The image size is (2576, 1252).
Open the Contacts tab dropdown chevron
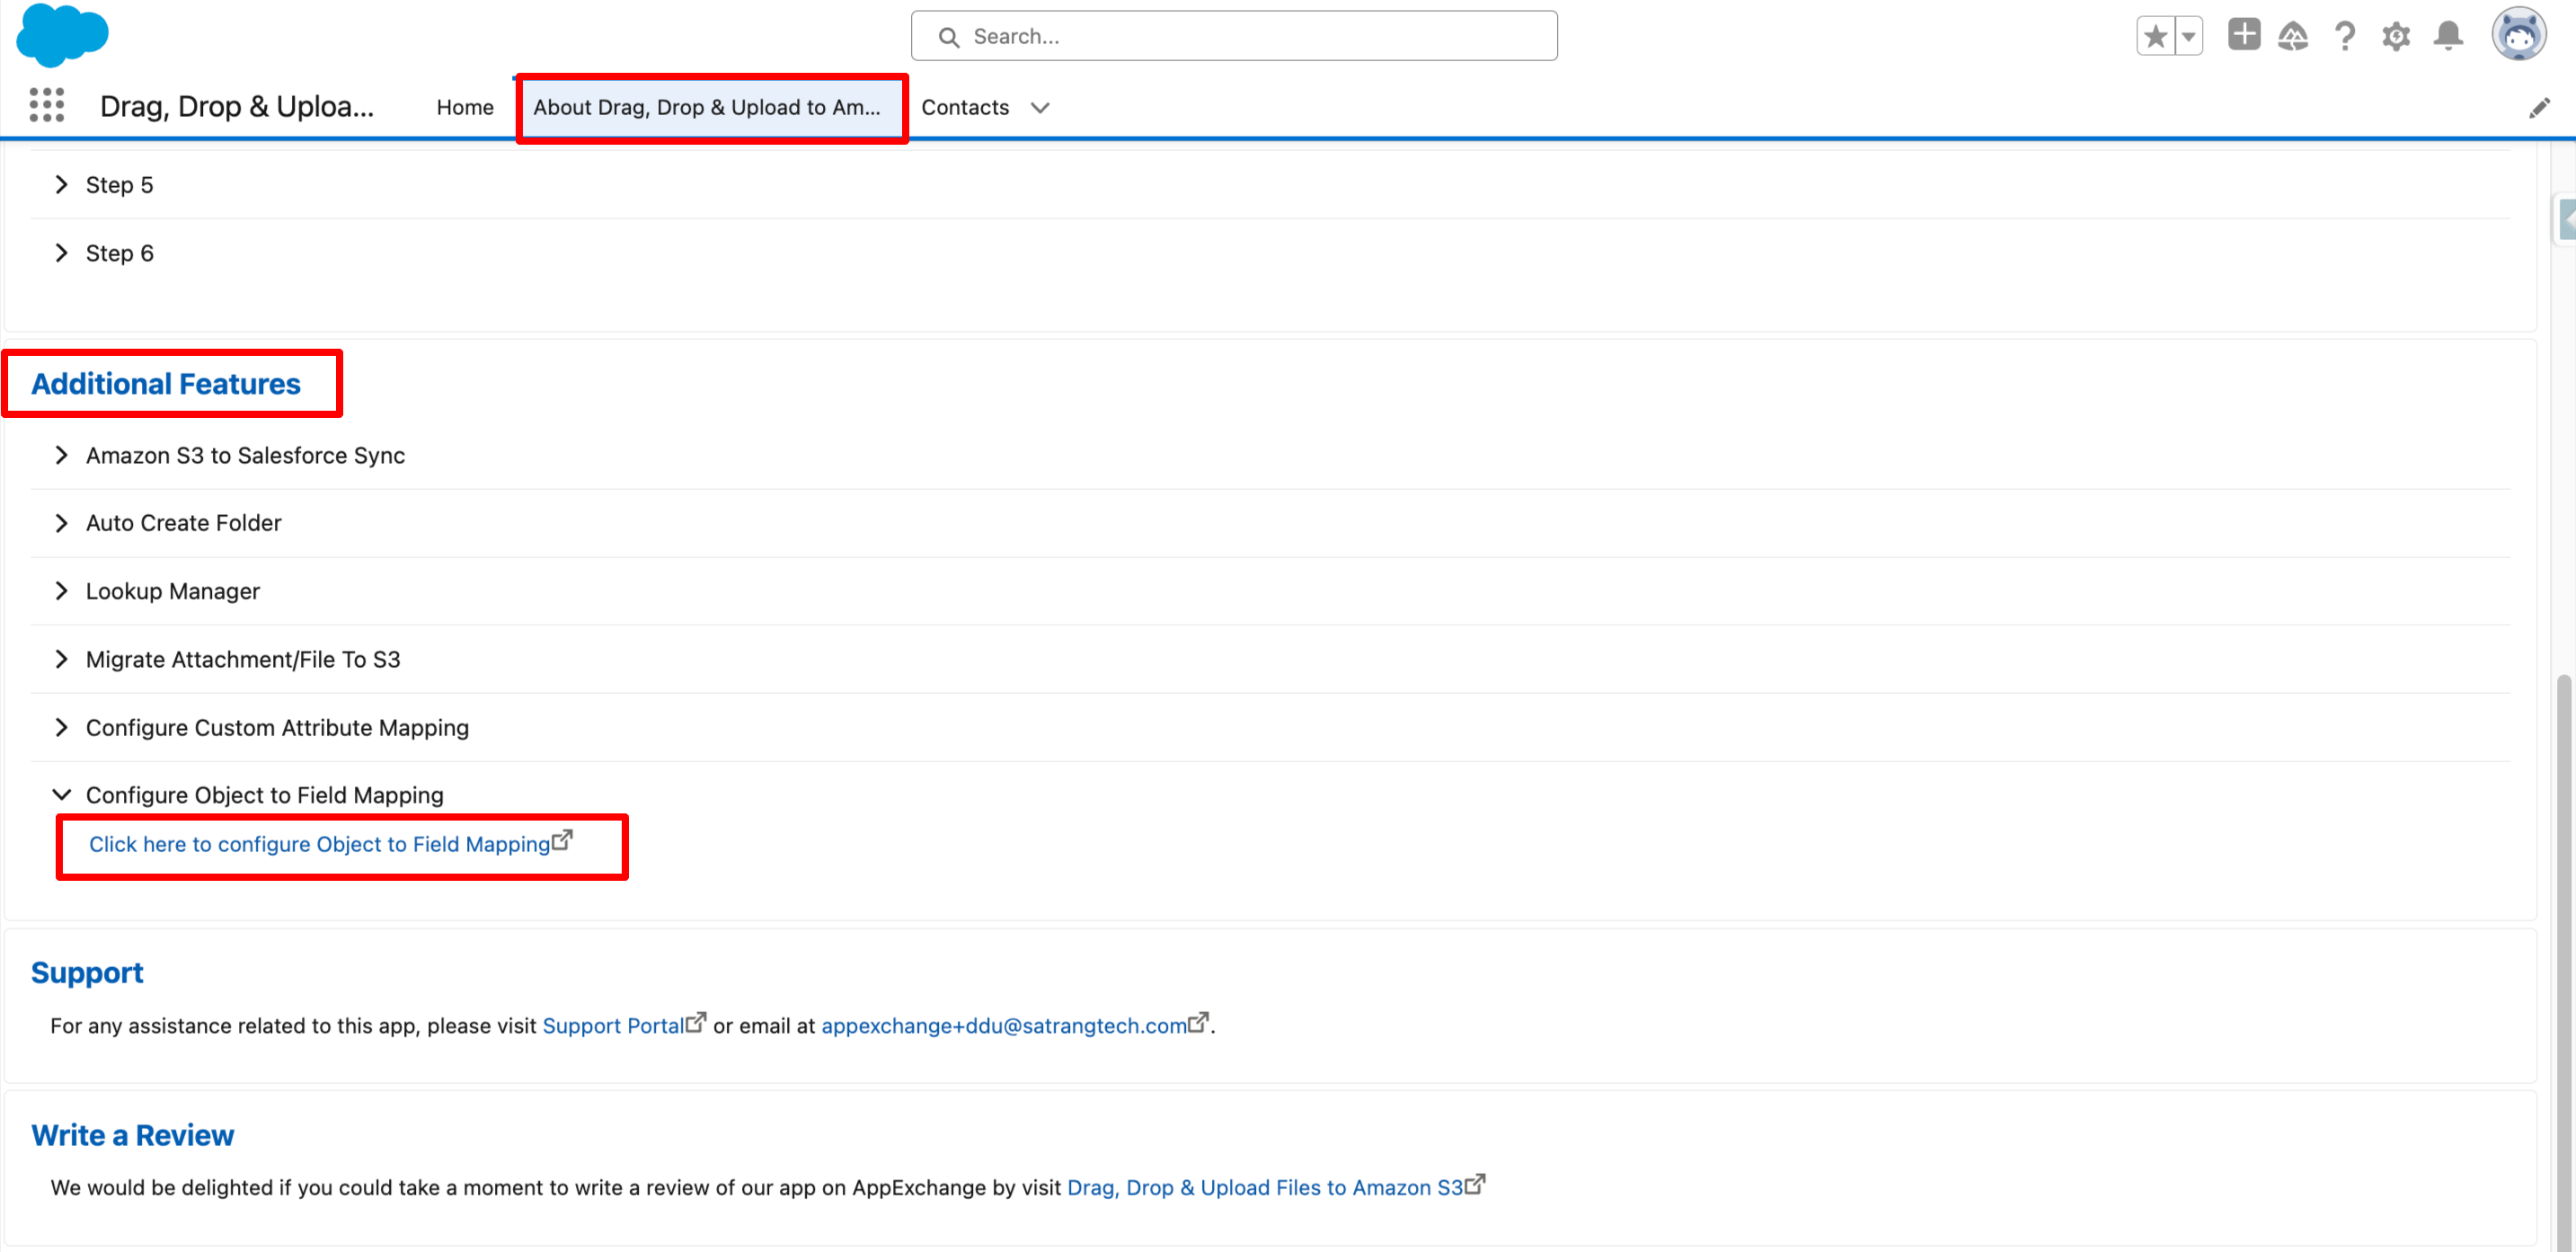pos(1040,108)
